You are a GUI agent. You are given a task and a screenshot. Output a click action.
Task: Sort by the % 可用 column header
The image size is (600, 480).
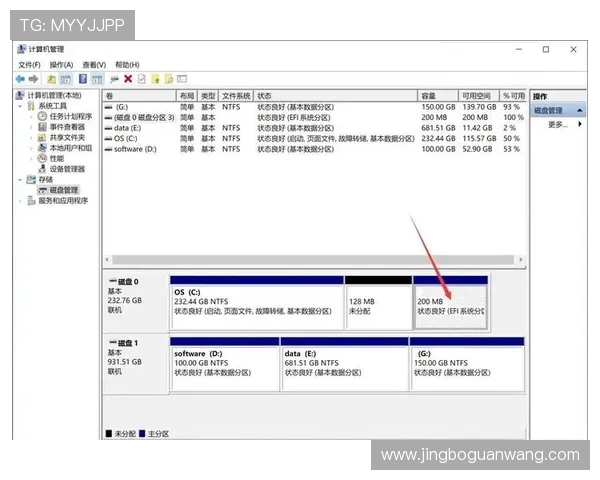tap(513, 96)
